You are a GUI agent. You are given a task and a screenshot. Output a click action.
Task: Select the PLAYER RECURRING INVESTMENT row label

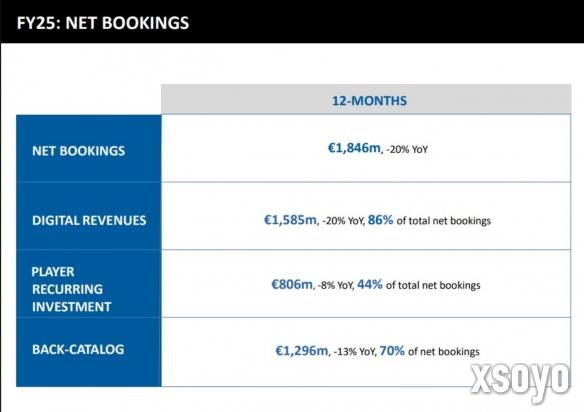tap(71, 289)
